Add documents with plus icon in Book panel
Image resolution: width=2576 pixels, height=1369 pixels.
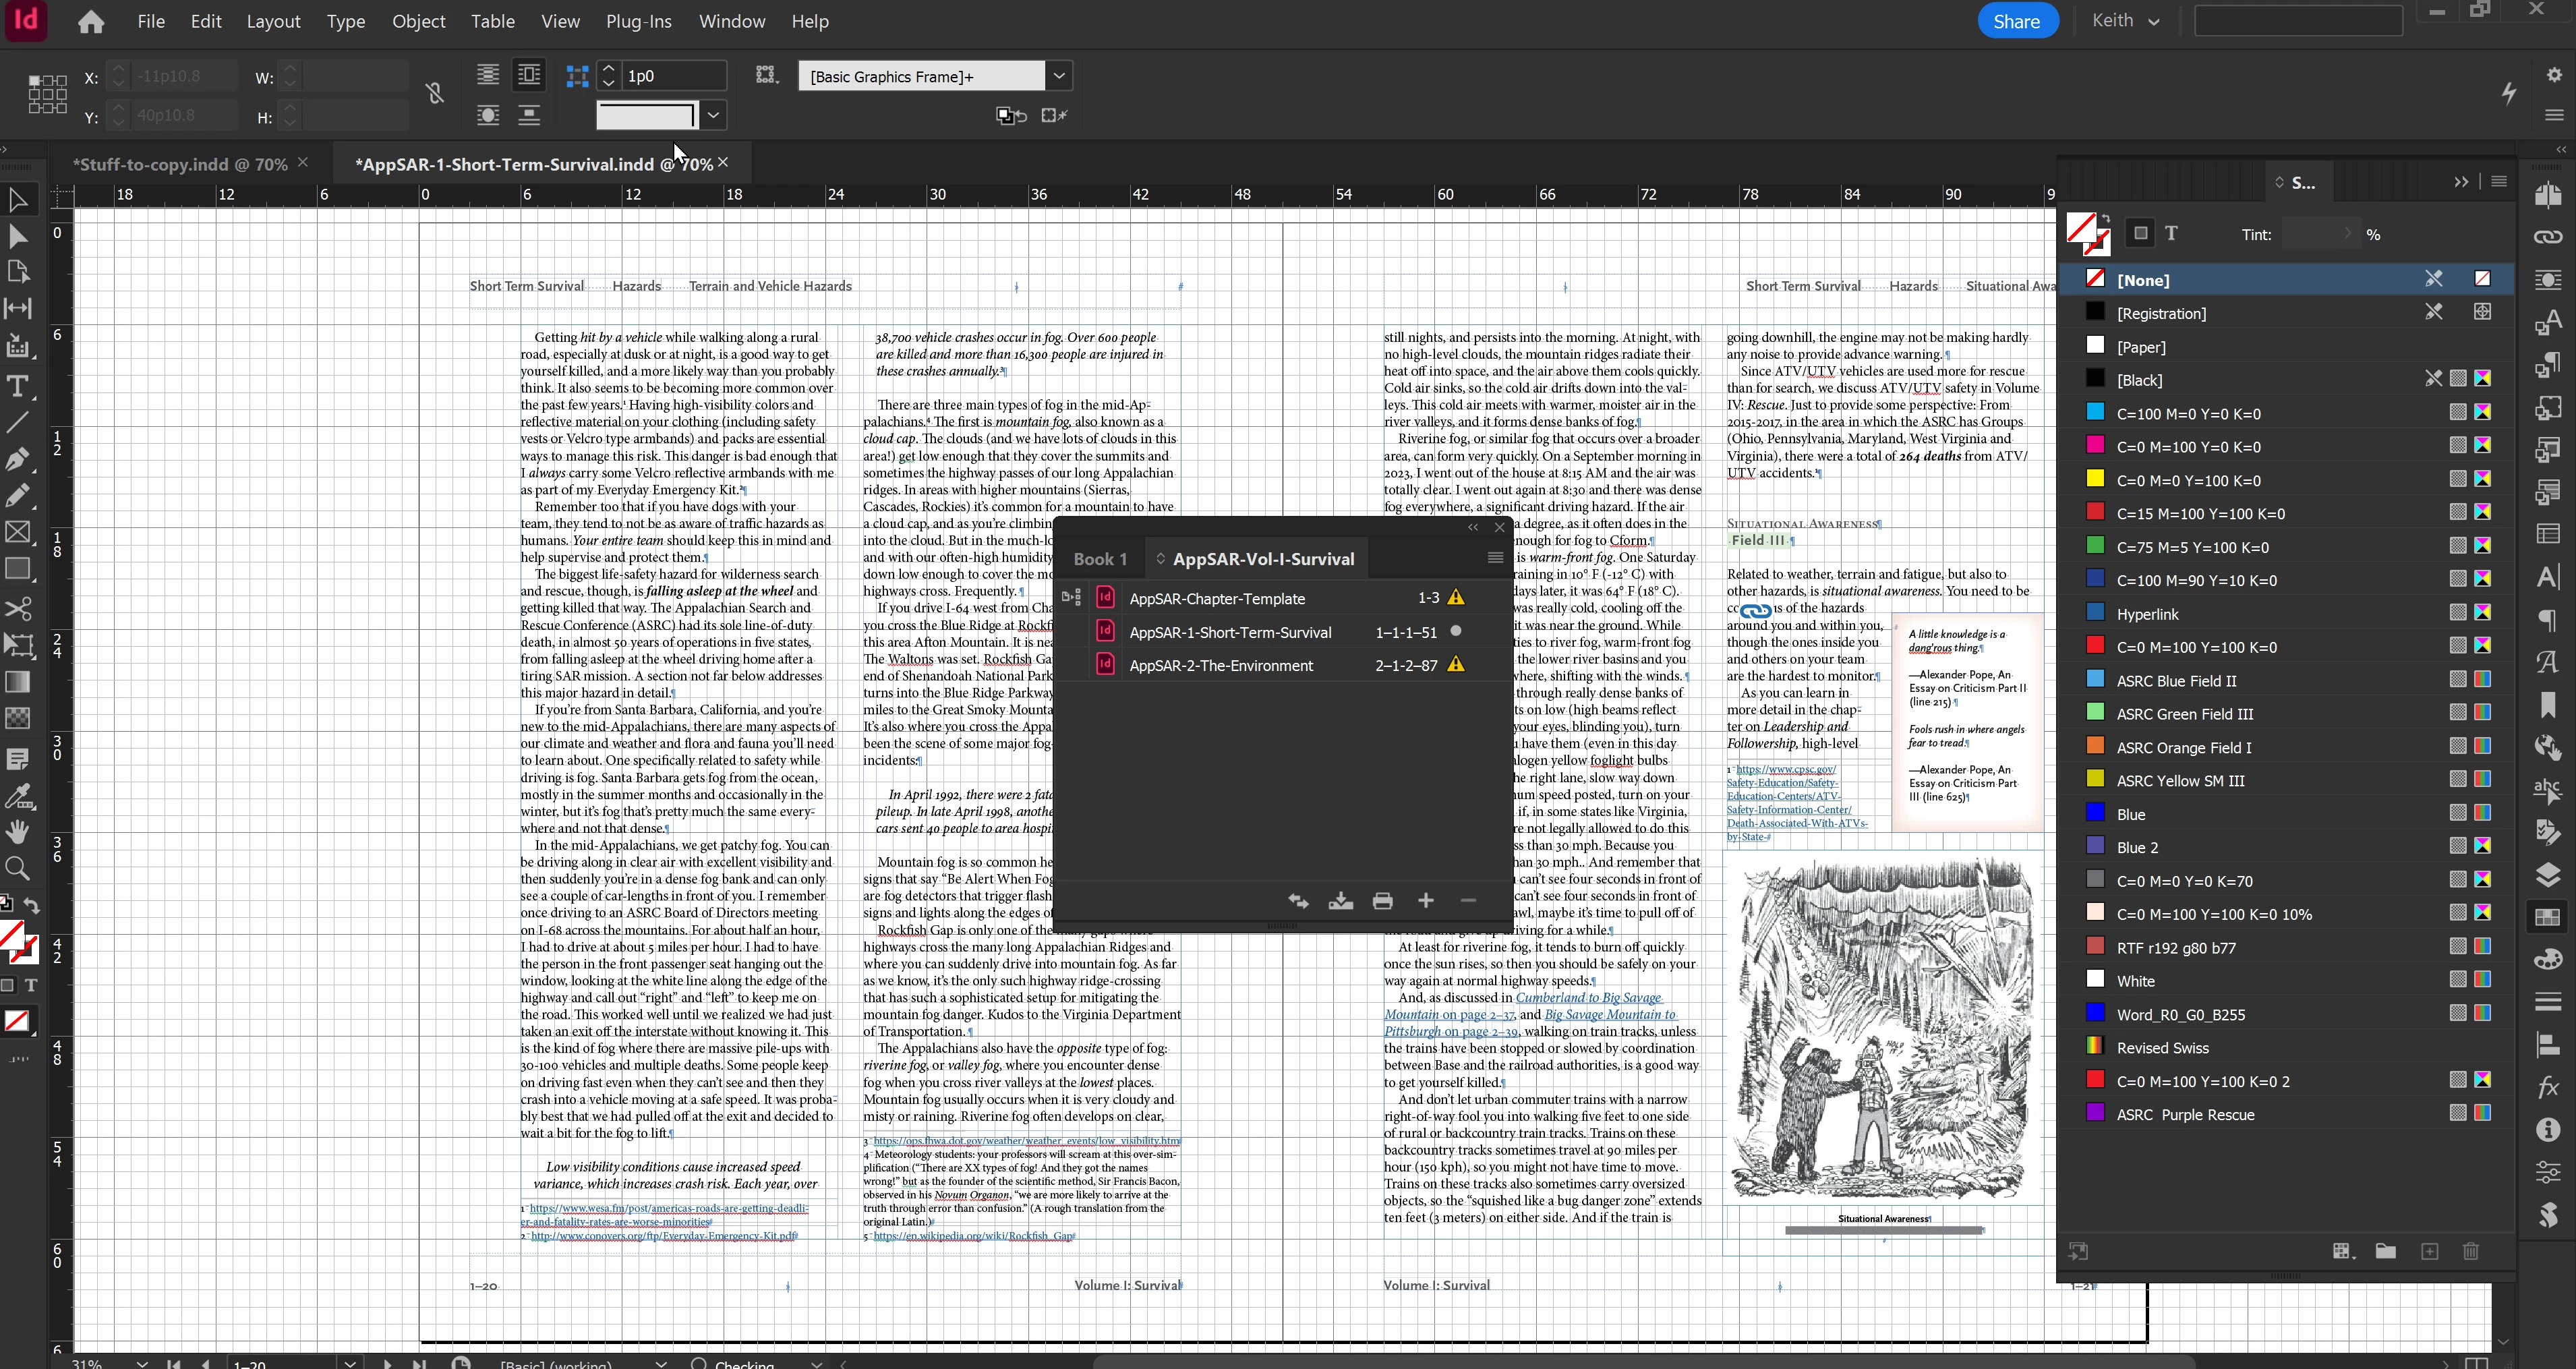1426,901
